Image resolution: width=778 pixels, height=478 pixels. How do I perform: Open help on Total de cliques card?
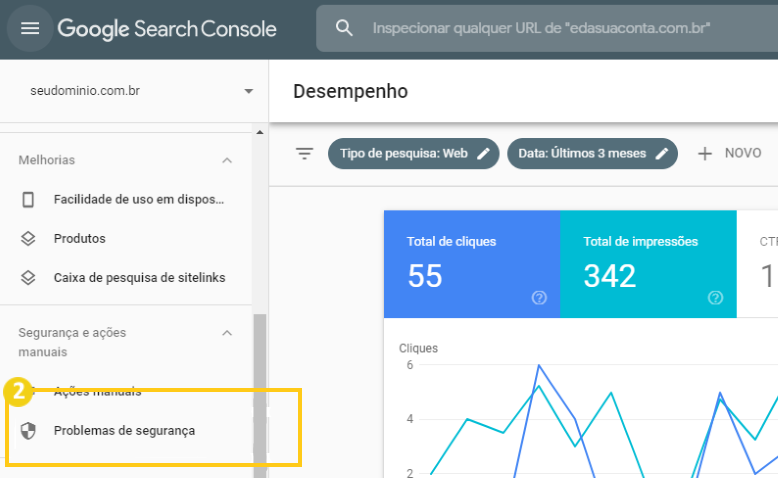click(539, 298)
